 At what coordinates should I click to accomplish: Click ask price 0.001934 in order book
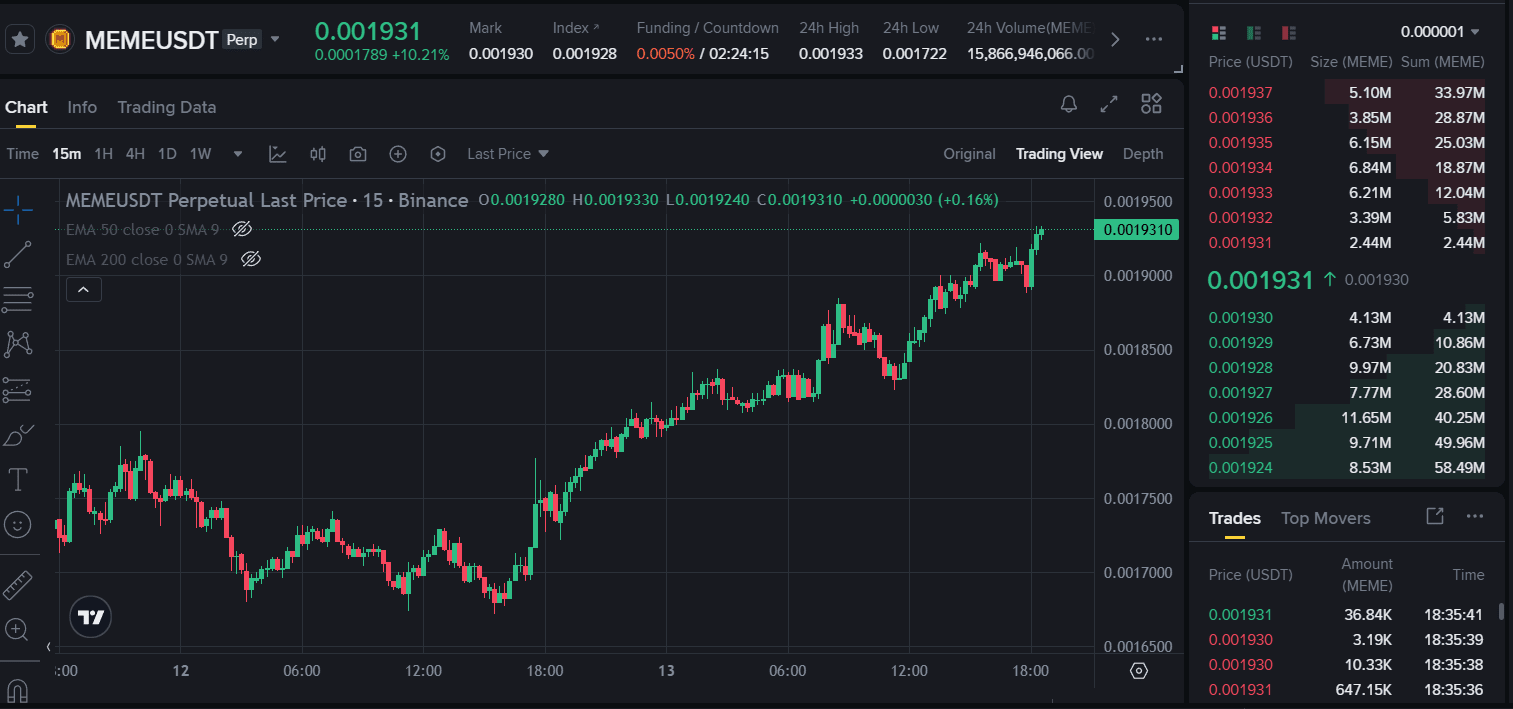pos(1241,168)
